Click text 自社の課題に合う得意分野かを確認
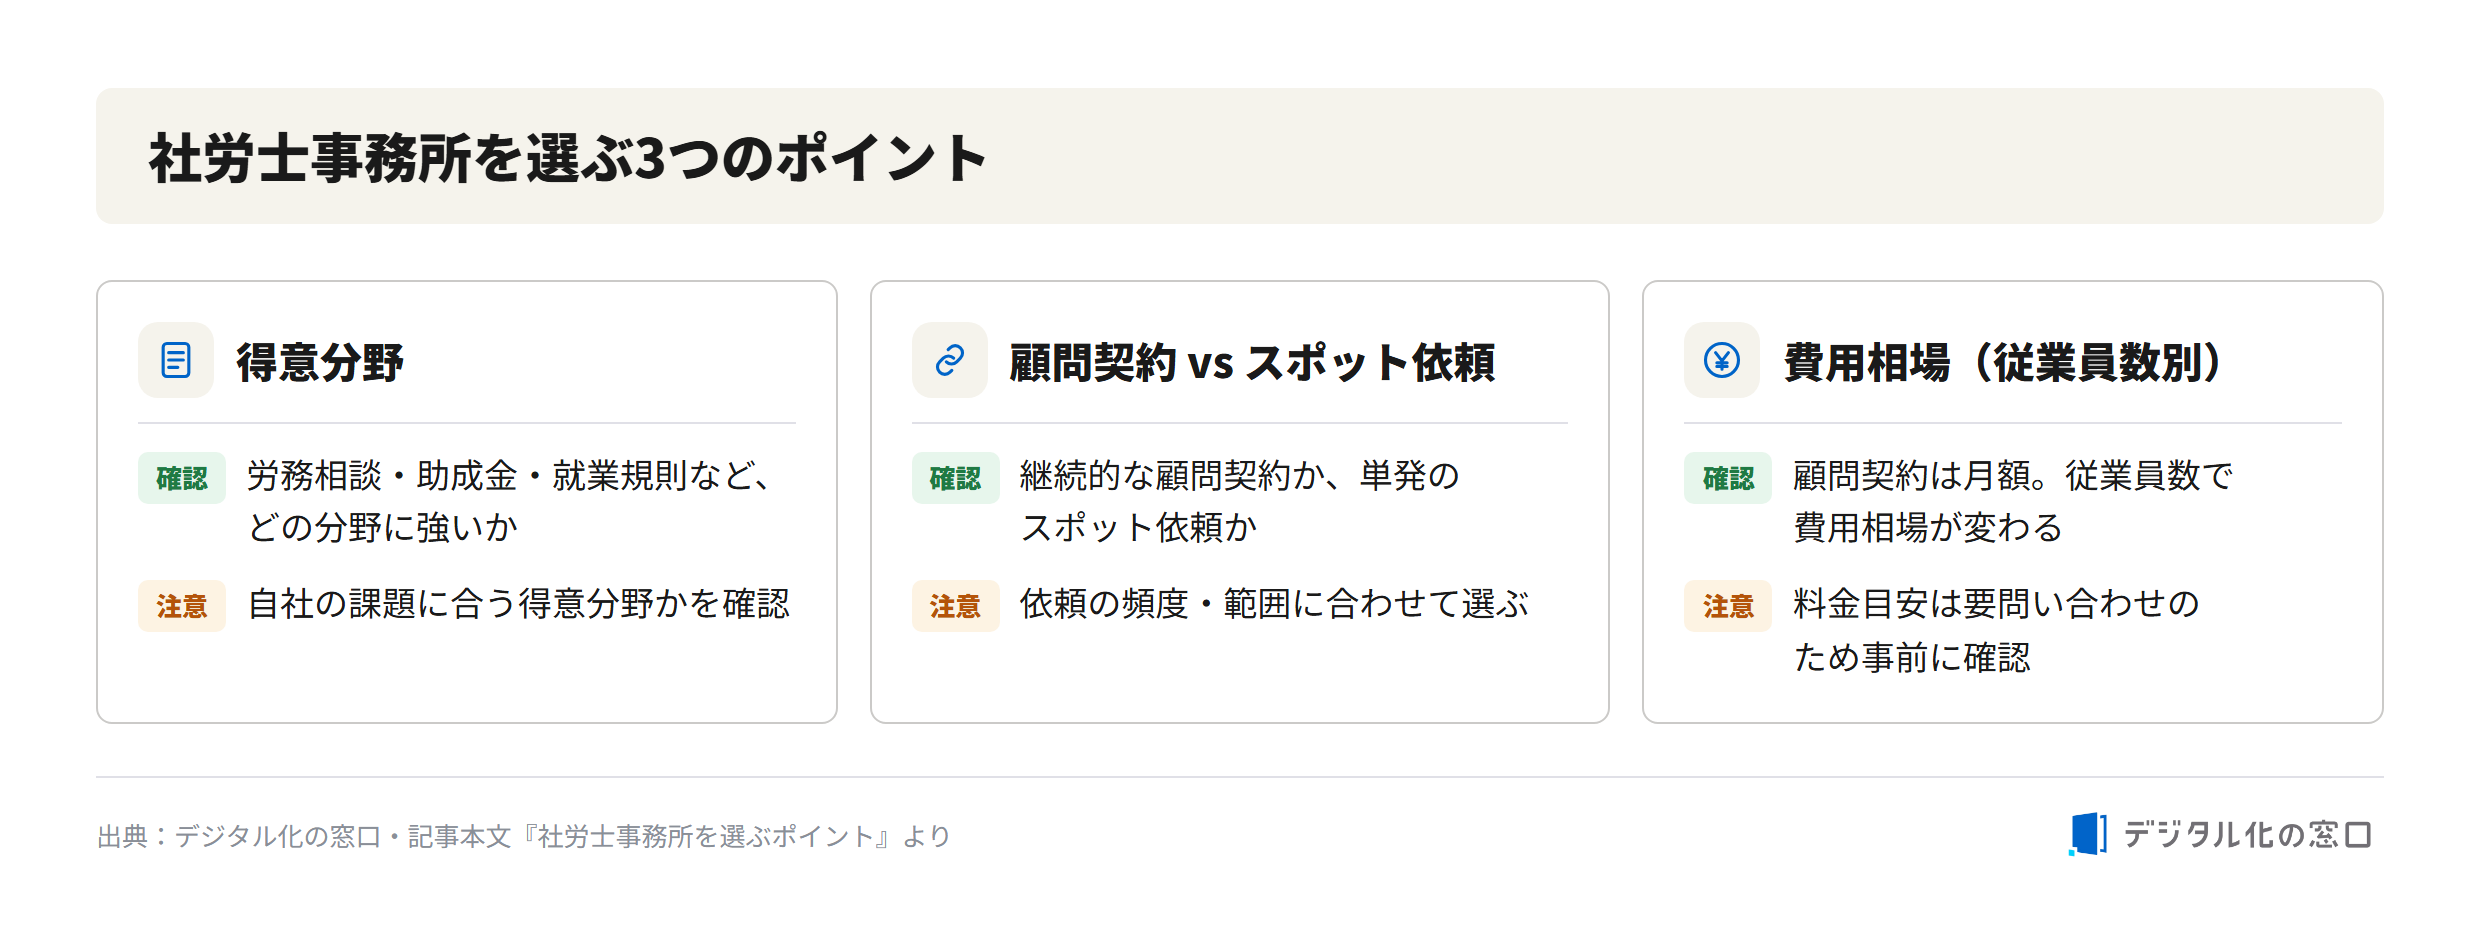 coord(518,604)
